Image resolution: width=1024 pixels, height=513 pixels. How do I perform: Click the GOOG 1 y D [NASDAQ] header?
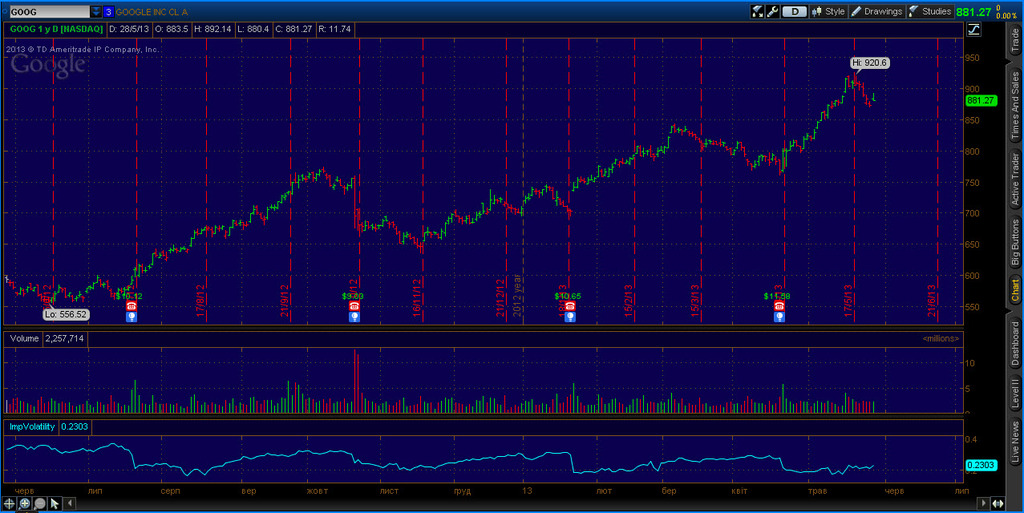57,29
